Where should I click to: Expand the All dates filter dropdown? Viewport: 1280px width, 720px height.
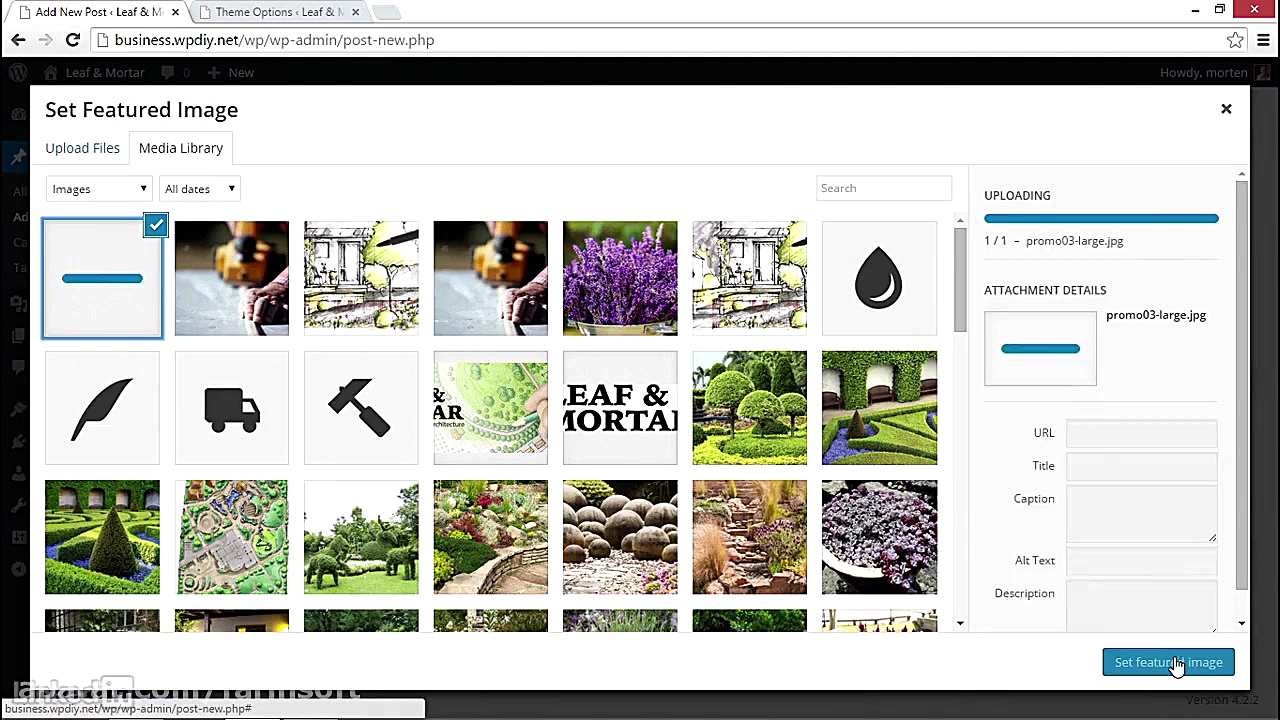click(200, 189)
